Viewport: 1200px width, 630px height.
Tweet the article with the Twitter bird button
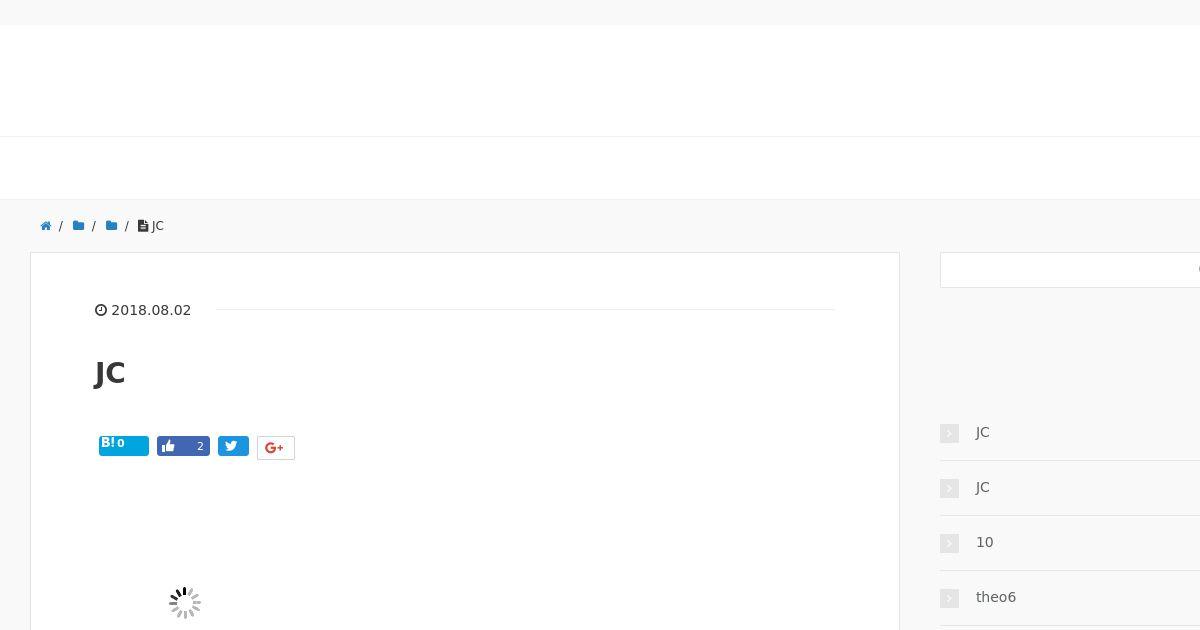pos(233,446)
